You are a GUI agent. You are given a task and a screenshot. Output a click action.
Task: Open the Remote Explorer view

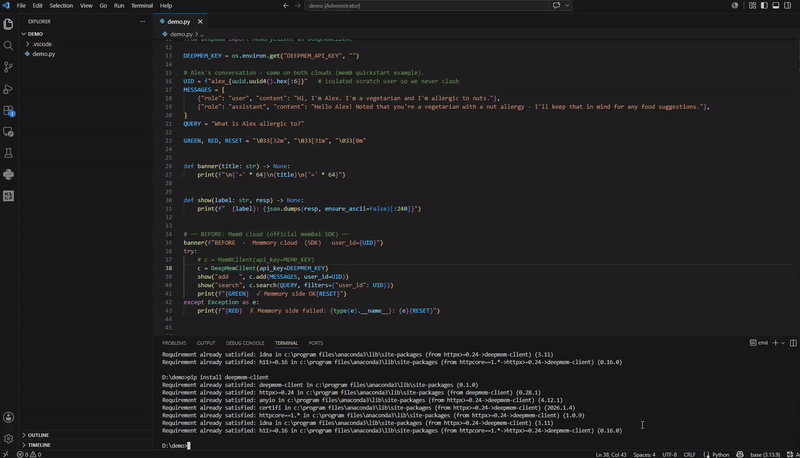[x=8, y=132]
